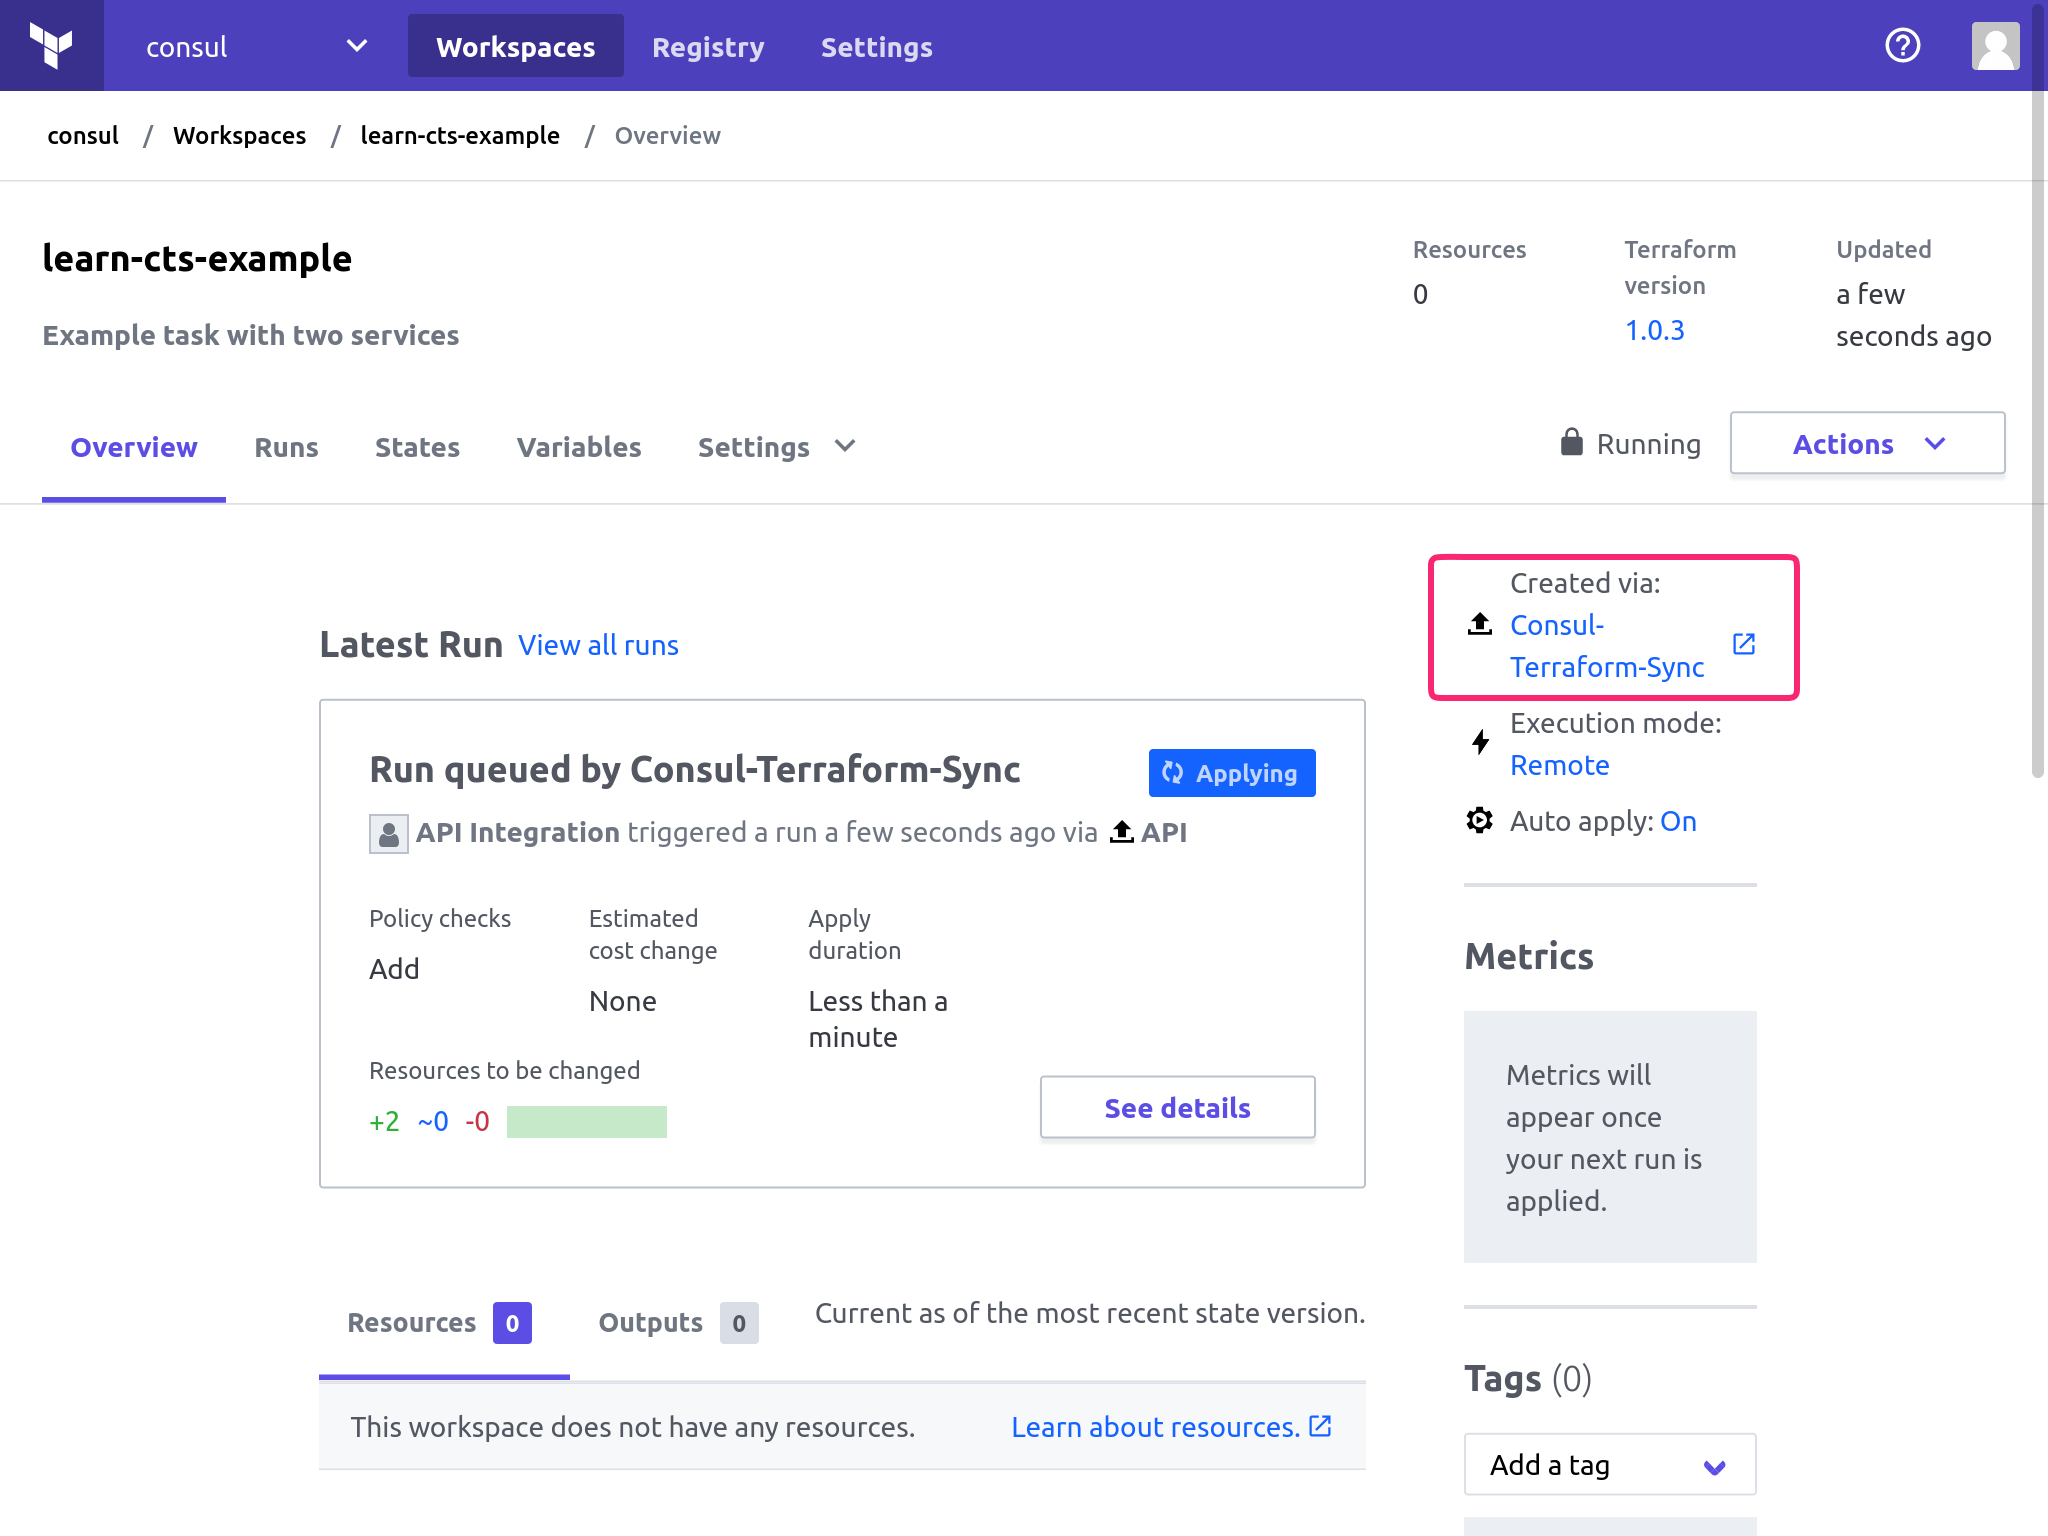Click the Terraform logo in the header
The width and height of the screenshot is (2048, 1536).
pyautogui.click(x=51, y=46)
